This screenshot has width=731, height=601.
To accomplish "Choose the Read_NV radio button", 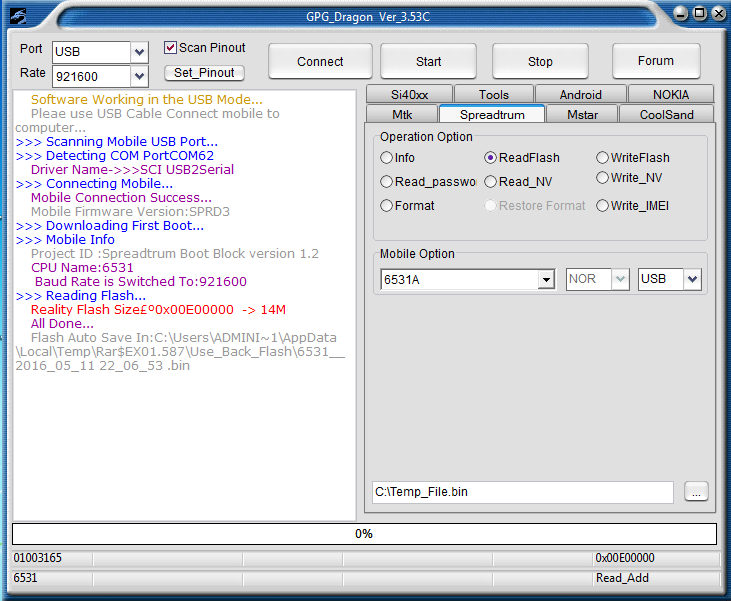I will [x=490, y=181].
